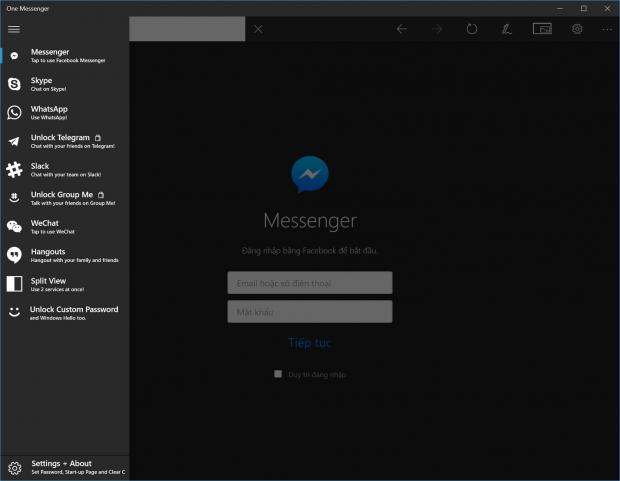This screenshot has height=481, width=620.
Task: Go back using the left arrow
Action: click(x=402, y=29)
